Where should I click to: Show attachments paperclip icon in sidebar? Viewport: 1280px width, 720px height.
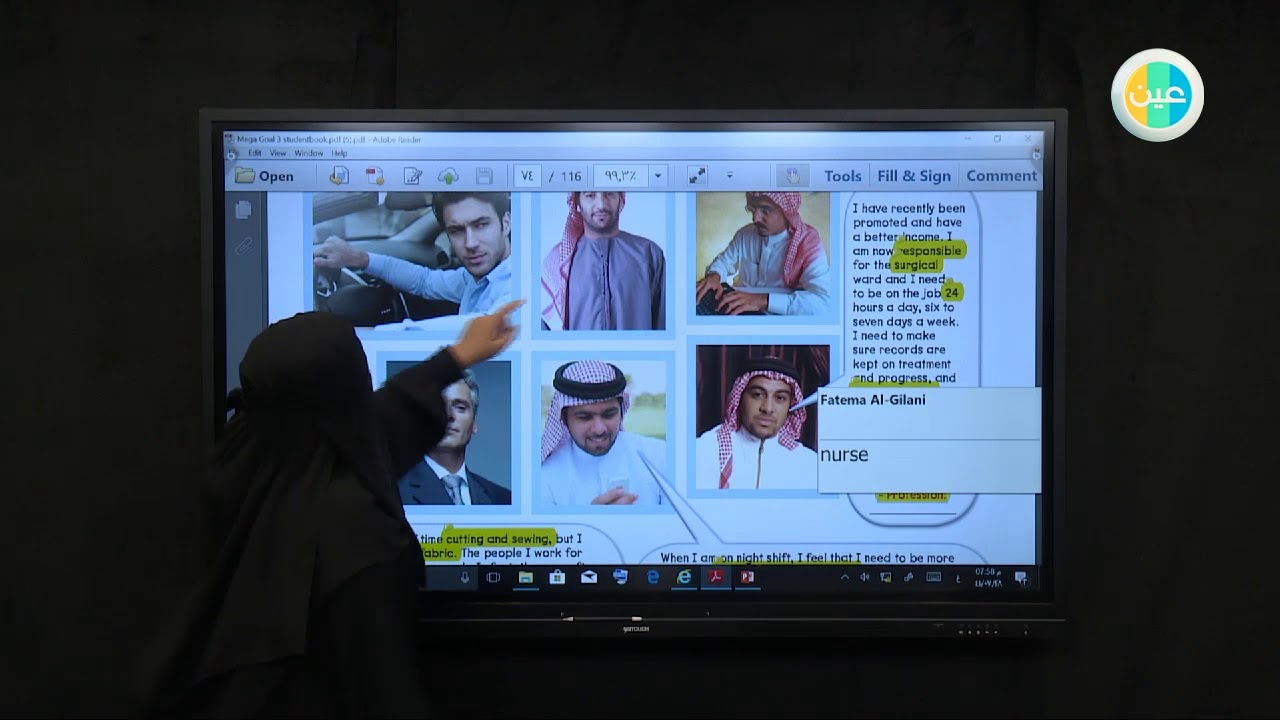pyautogui.click(x=243, y=246)
